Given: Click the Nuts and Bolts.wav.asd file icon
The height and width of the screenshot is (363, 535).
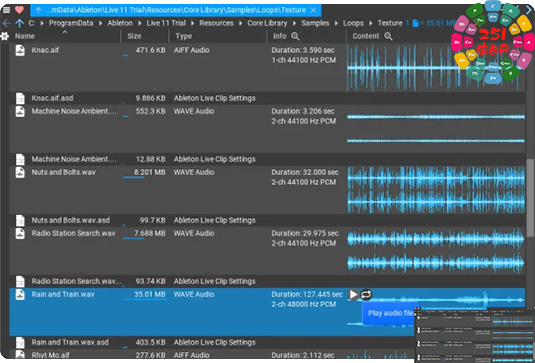Looking at the screenshot, I should [x=20, y=220].
